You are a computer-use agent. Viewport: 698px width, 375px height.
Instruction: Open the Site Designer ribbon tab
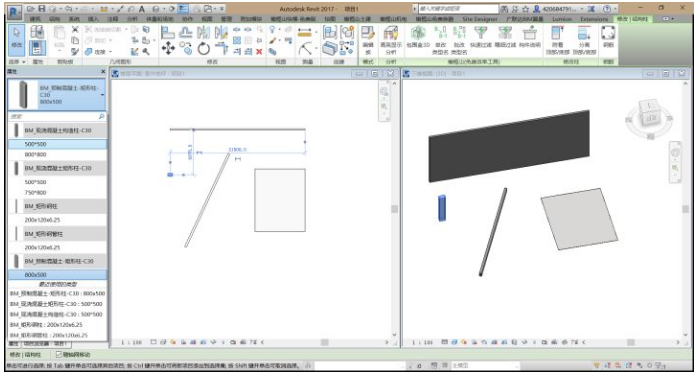click(x=479, y=19)
